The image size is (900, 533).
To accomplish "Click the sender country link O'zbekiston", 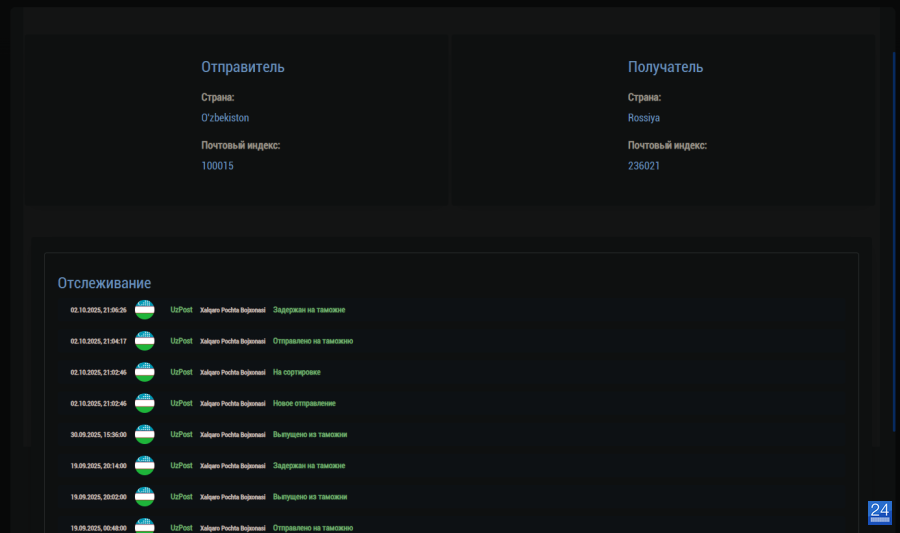I will 225,118.
